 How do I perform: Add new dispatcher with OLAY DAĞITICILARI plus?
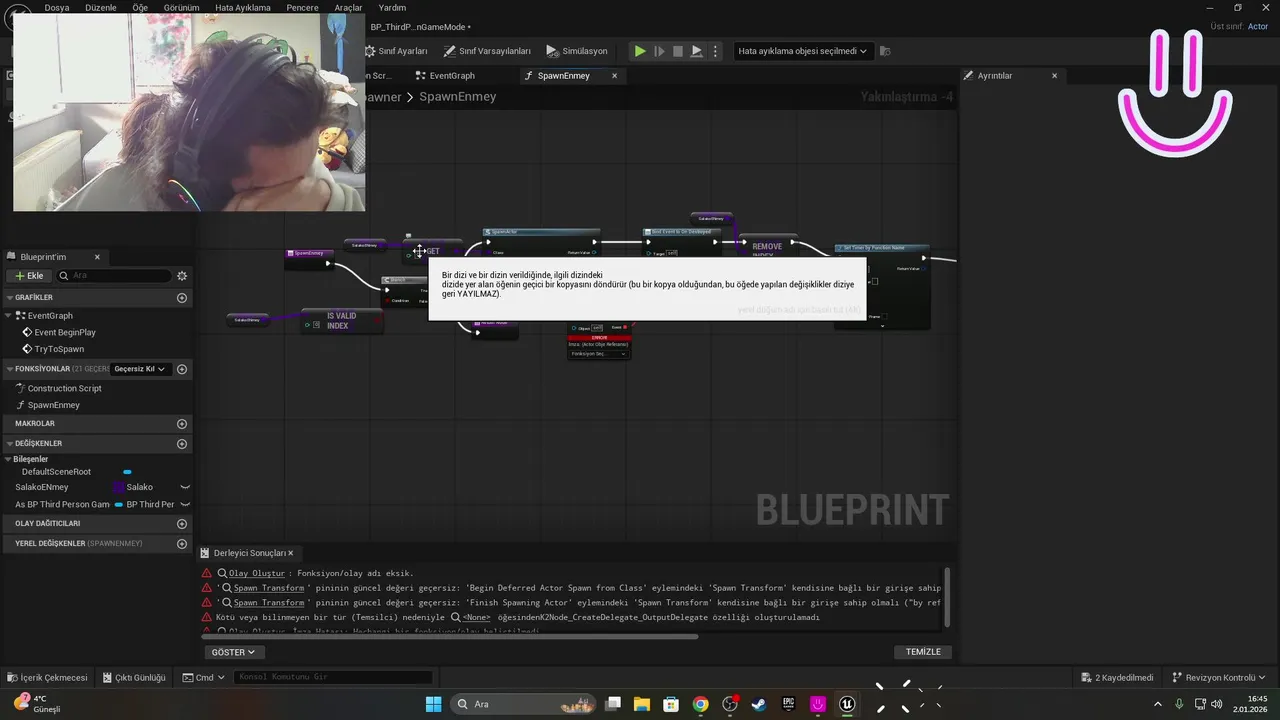[182, 523]
